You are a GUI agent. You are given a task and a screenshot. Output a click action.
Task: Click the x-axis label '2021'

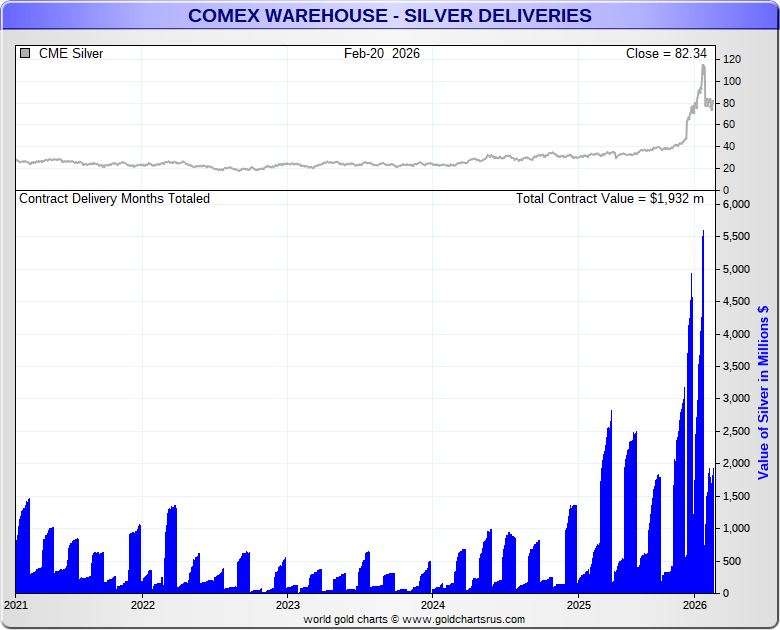(16, 605)
